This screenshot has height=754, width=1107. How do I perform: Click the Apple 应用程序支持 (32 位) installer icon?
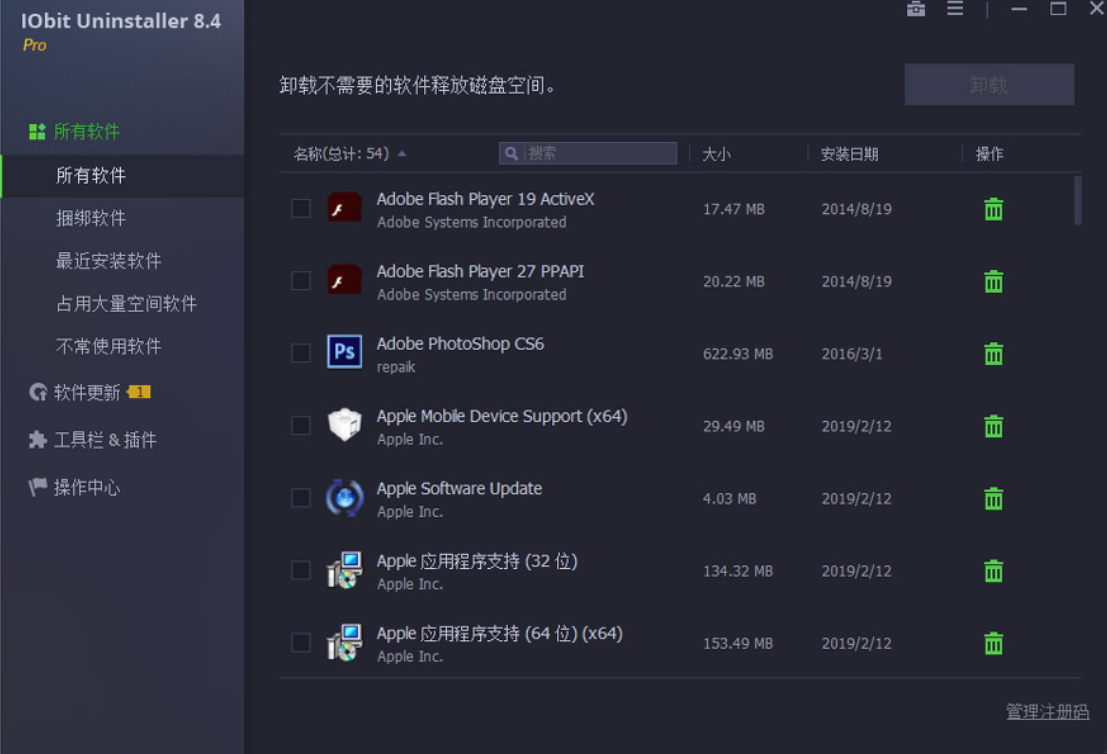point(345,570)
